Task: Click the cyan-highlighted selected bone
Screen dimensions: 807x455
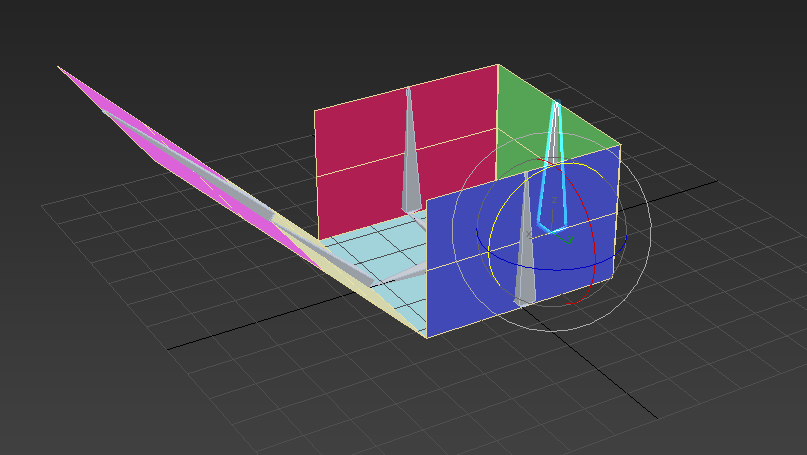Action: (x=553, y=166)
